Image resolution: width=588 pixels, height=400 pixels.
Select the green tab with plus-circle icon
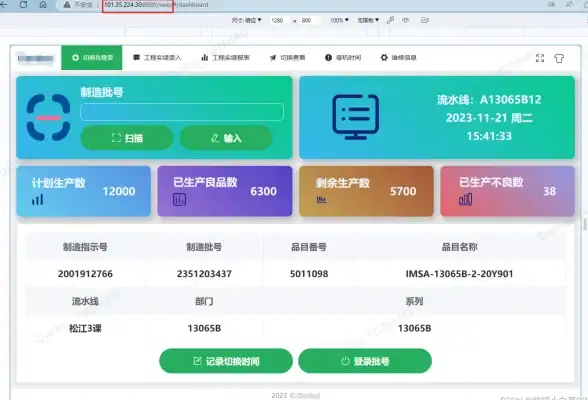92,57
